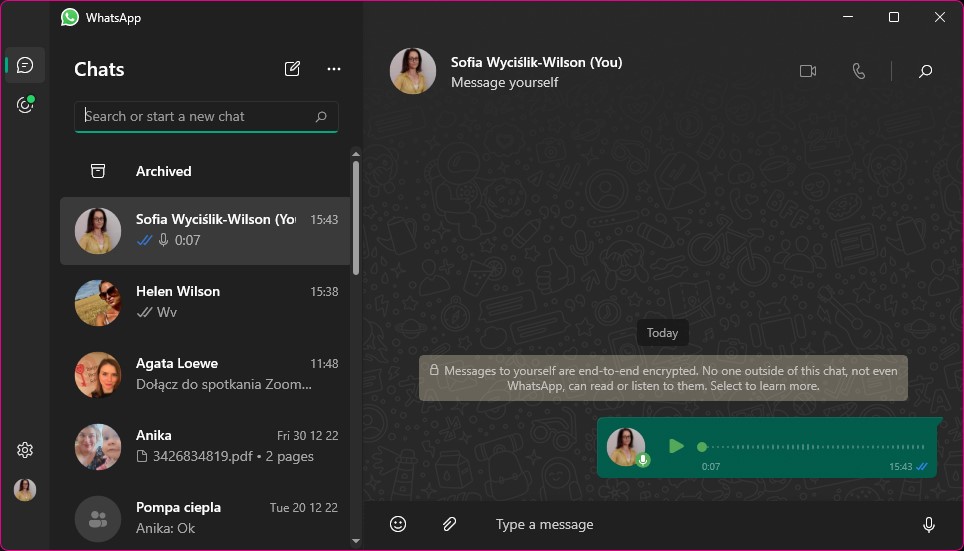Click the Wv message preview under Helen Wilson

[x=167, y=312]
